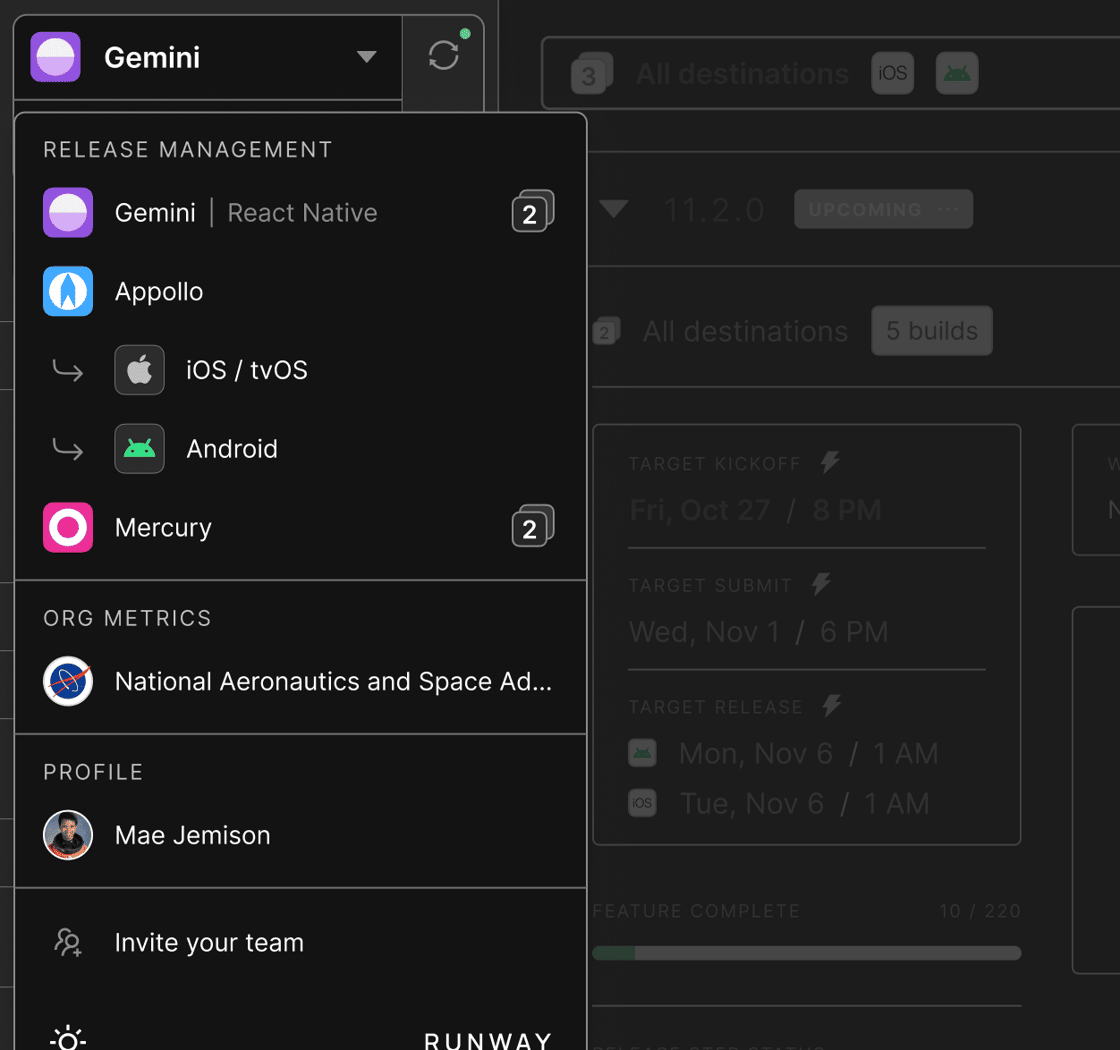
Task: Click the Appollo rocket icon
Action: [68, 291]
